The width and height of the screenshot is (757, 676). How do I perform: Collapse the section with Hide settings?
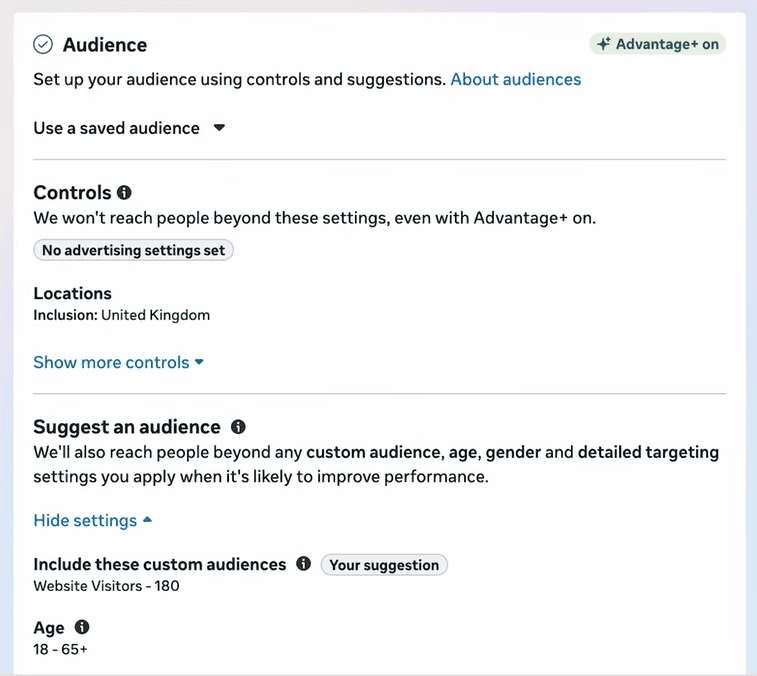(92, 520)
